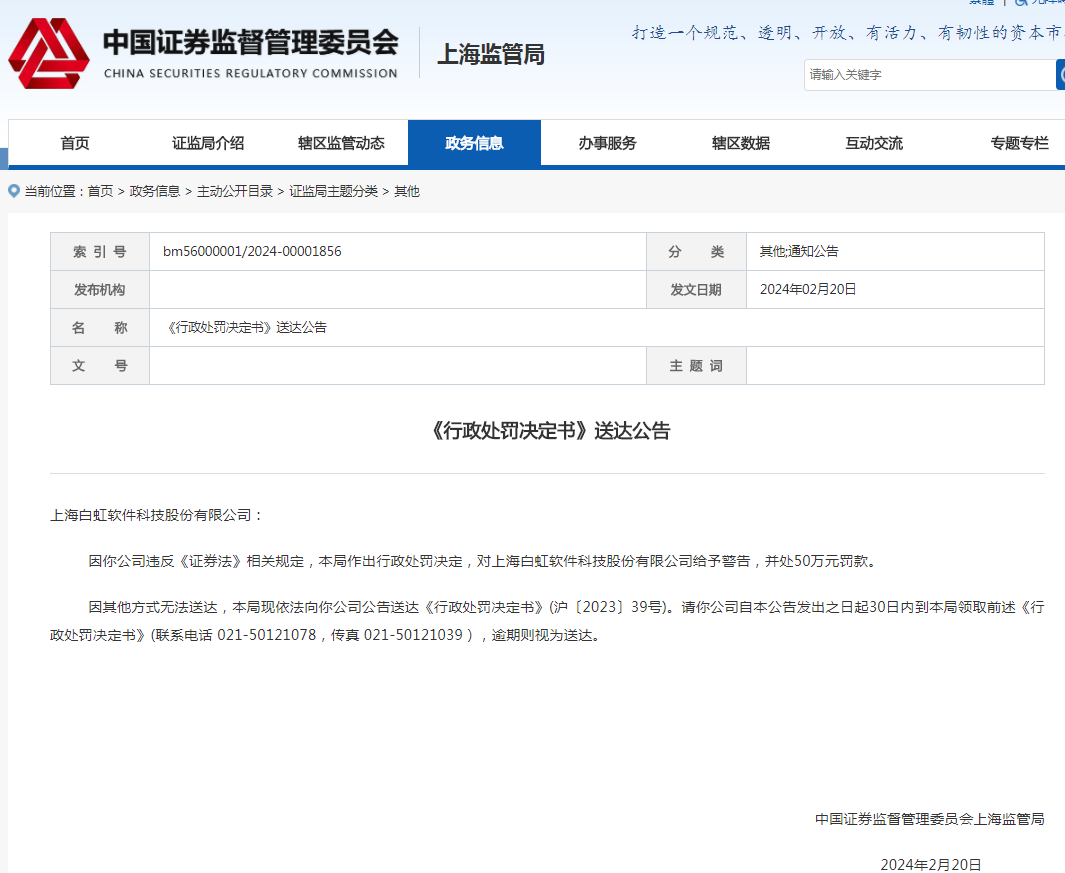Click 其他 at end of breadcrumb

pos(407,191)
